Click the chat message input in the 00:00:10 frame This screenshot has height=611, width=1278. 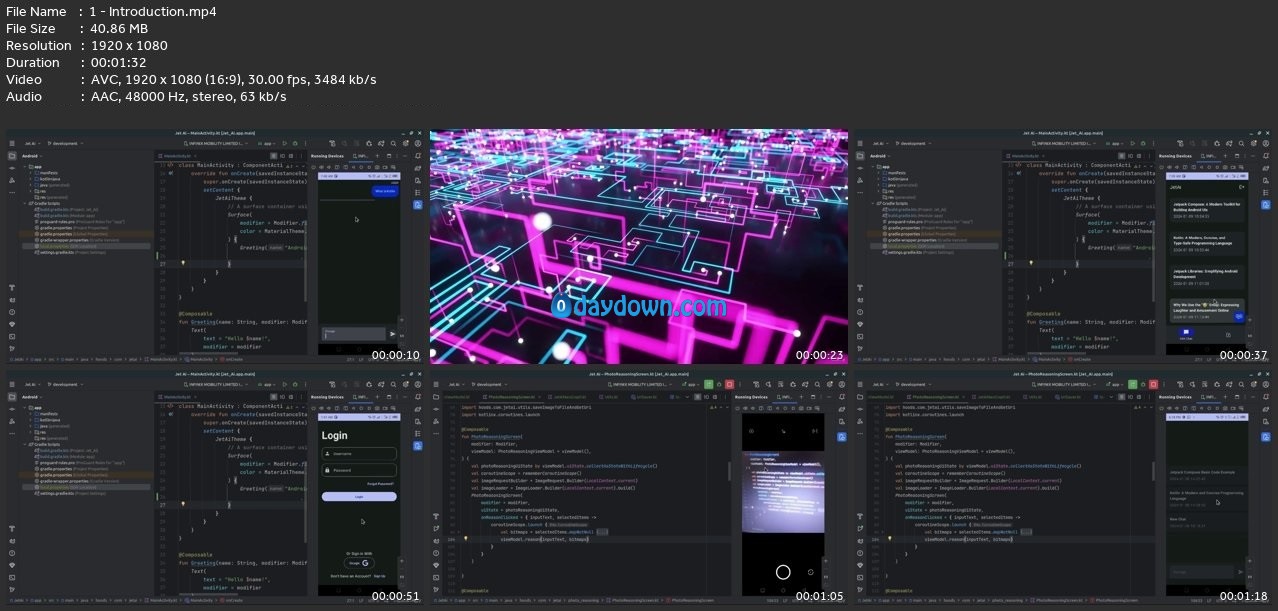(353, 334)
